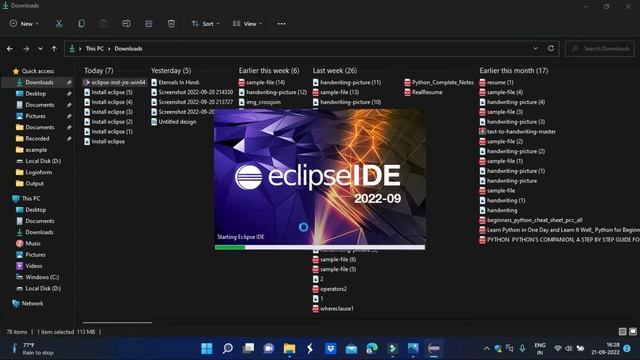Click the Cut icon in the toolbar
The height and width of the screenshot is (360, 640).
pyautogui.click(x=59, y=24)
